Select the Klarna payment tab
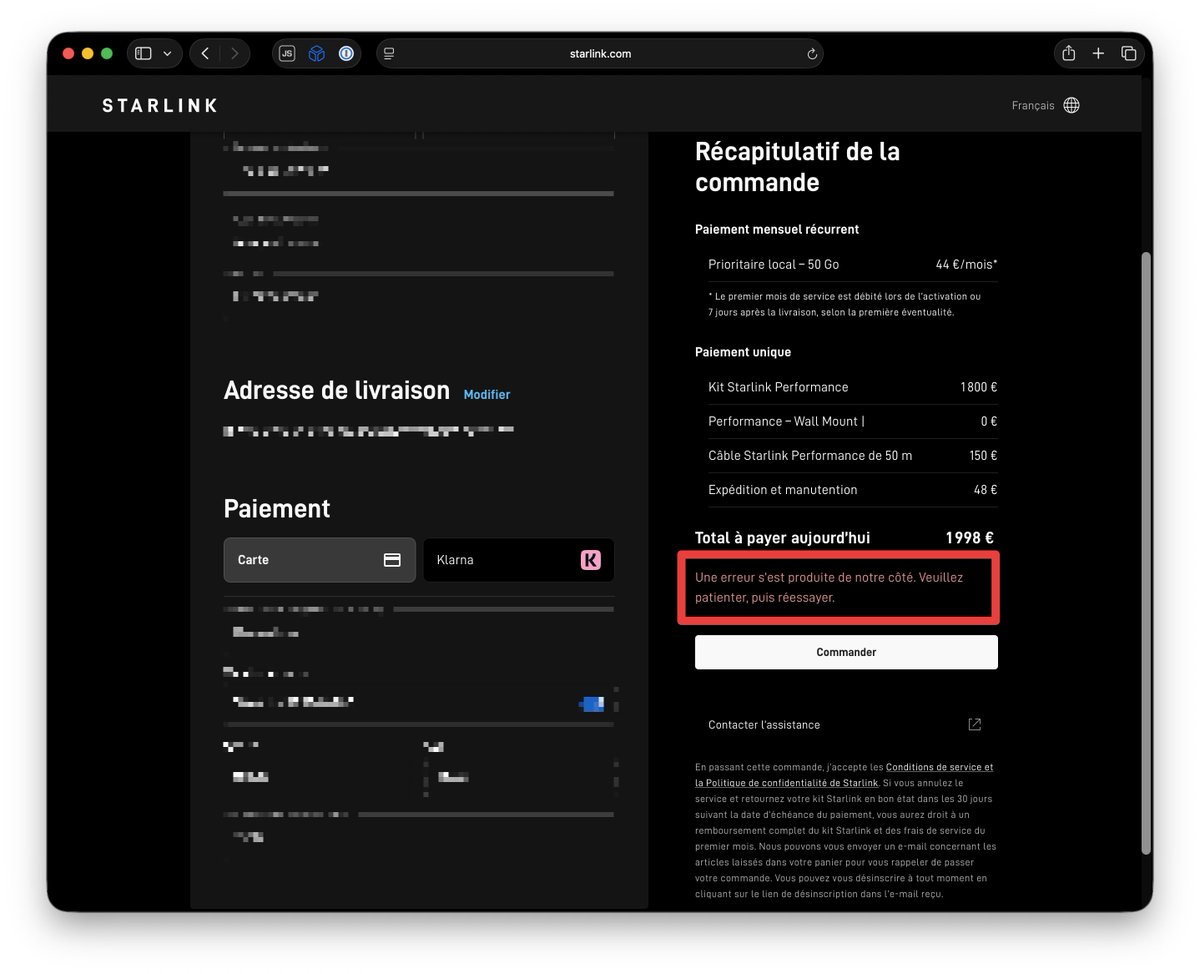The width and height of the screenshot is (1200, 974). 518,560
